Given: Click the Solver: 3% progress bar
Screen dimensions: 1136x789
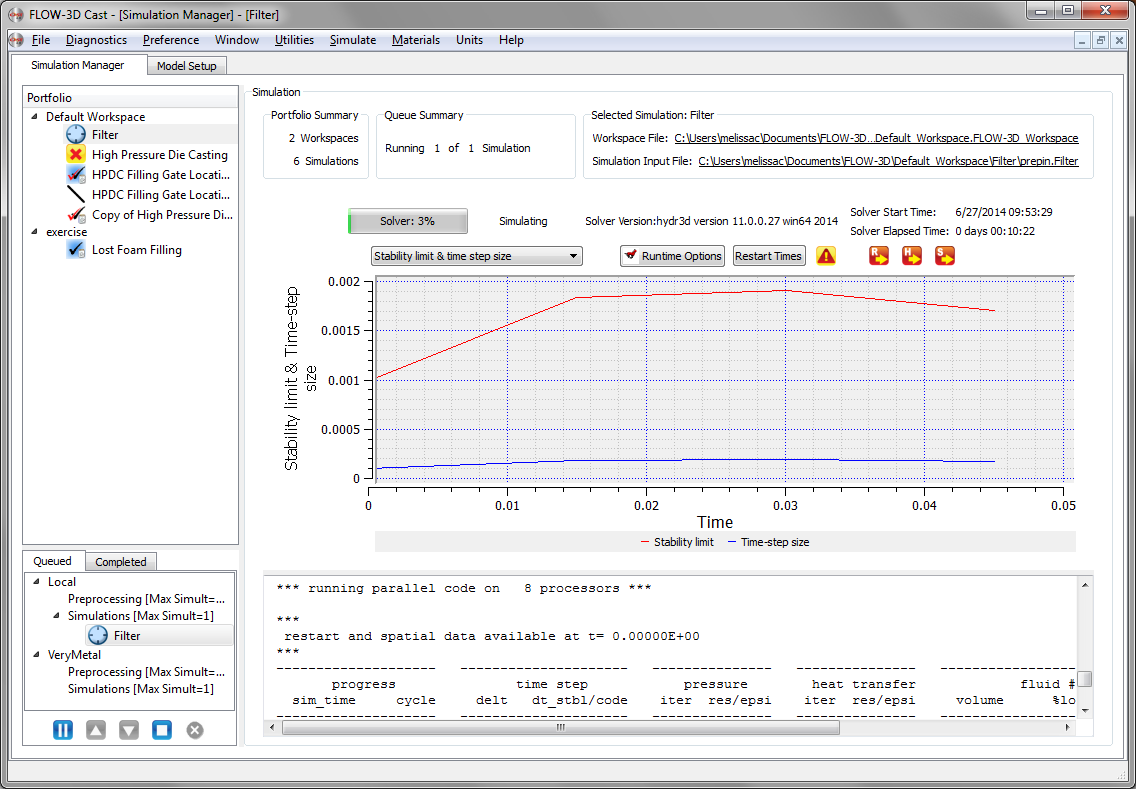Looking at the screenshot, I should pyautogui.click(x=408, y=221).
